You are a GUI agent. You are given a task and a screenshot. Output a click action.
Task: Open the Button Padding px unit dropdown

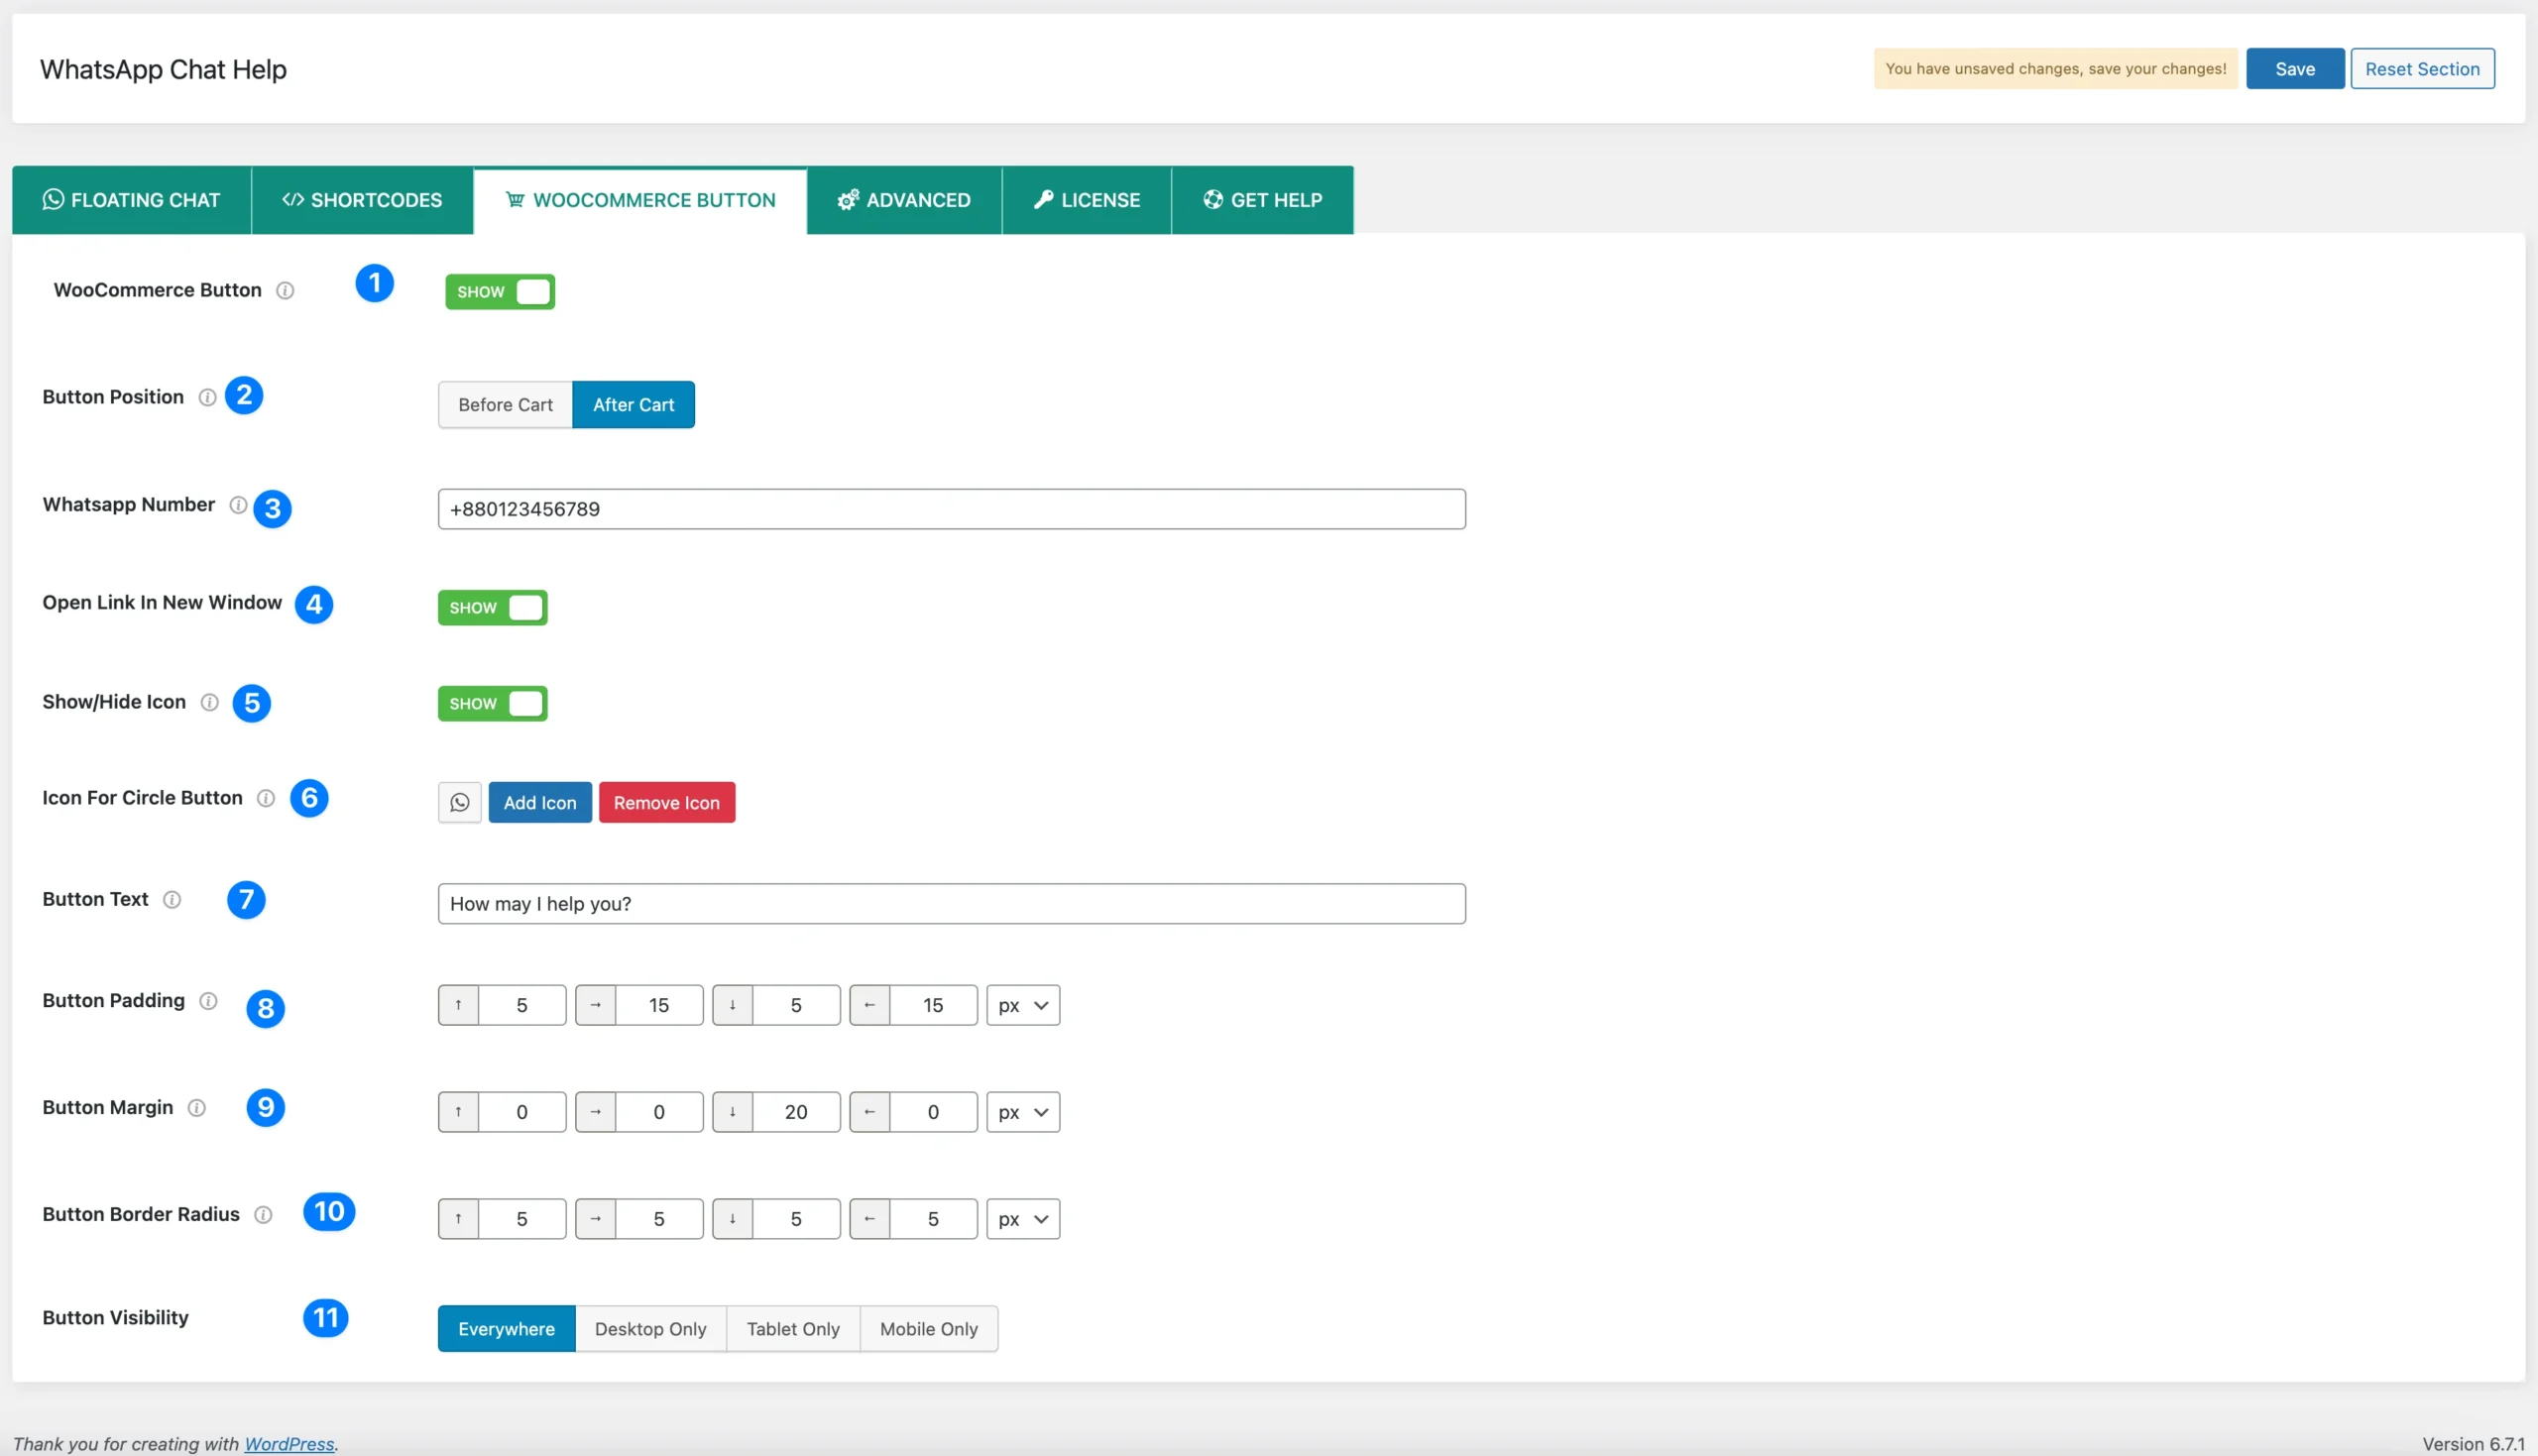tap(1023, 1005)
